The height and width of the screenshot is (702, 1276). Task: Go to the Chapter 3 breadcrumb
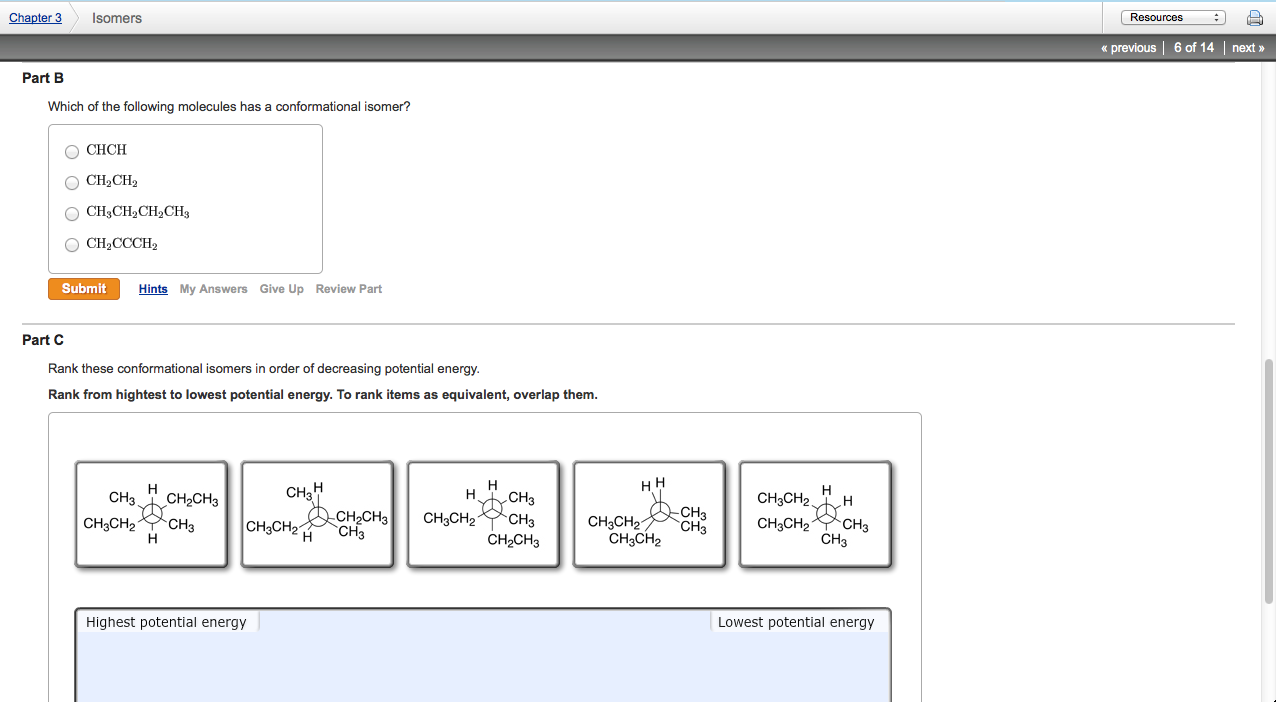tap(35, 18)
